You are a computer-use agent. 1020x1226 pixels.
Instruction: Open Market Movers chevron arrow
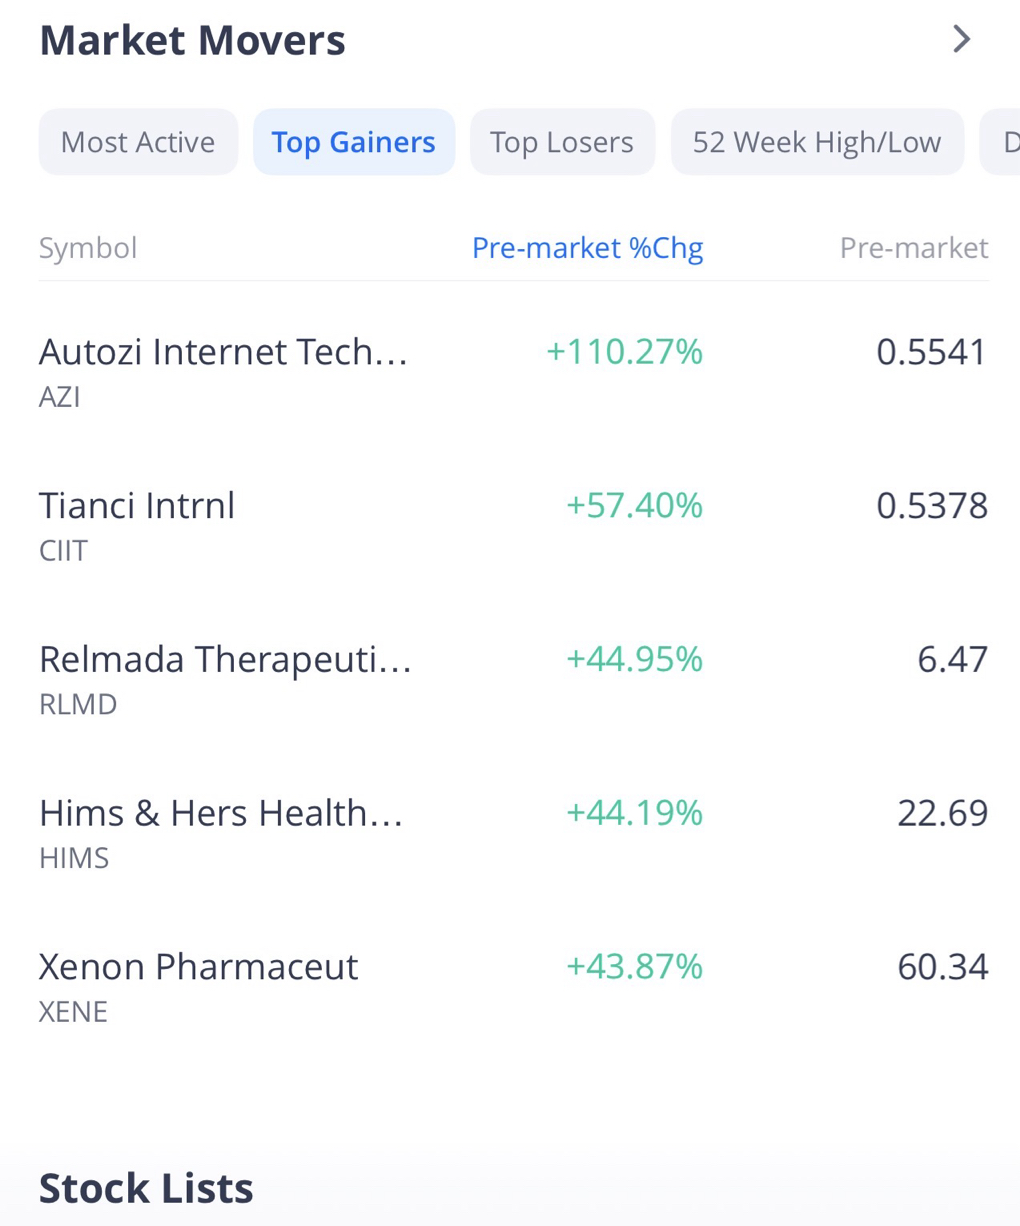coord(961,39)
